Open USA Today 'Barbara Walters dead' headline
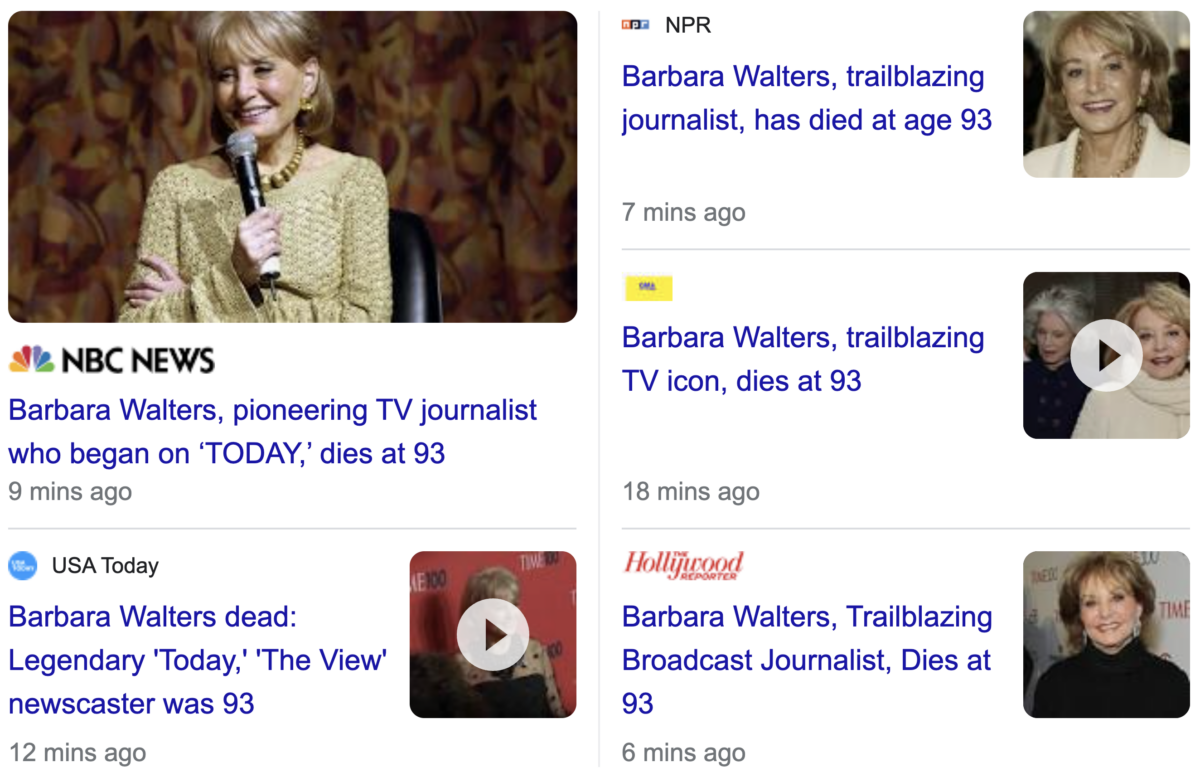Image resolution: width=1200 pixels, height=777 pixels. coord(198,660)
